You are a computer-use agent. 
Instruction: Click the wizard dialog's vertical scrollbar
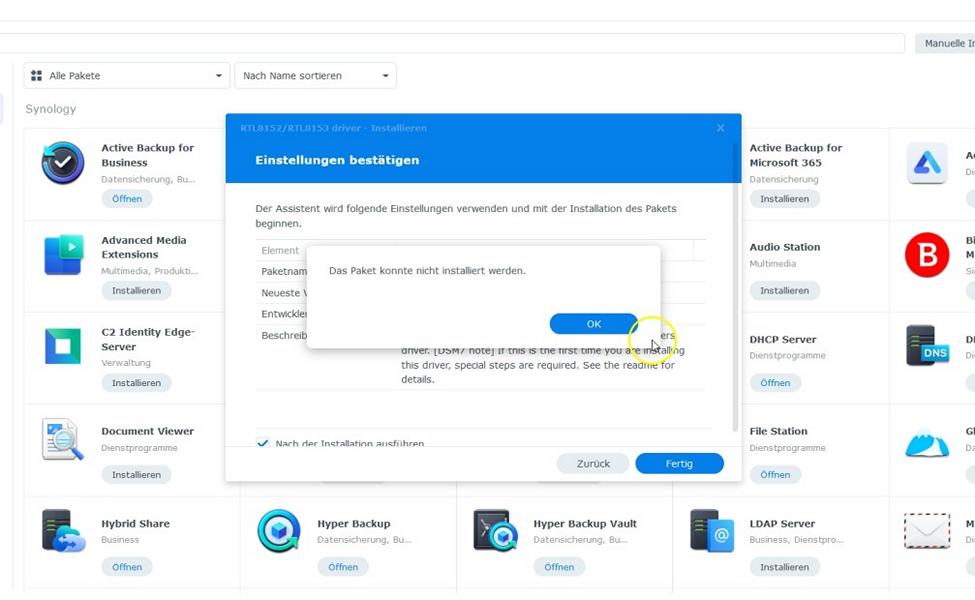[735, 286]
